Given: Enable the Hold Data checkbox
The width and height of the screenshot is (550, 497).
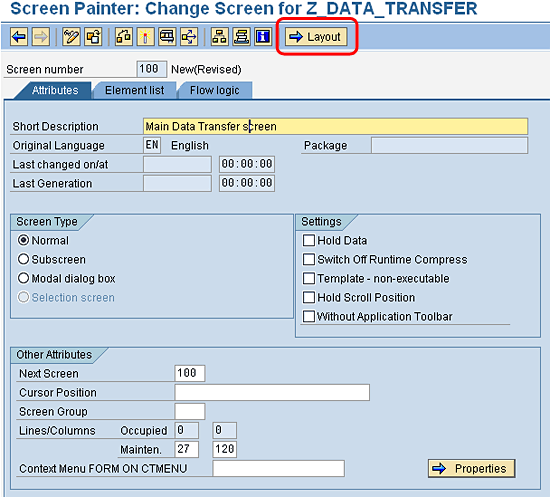Looking at the screenshot, I should [x=309, y=241].
